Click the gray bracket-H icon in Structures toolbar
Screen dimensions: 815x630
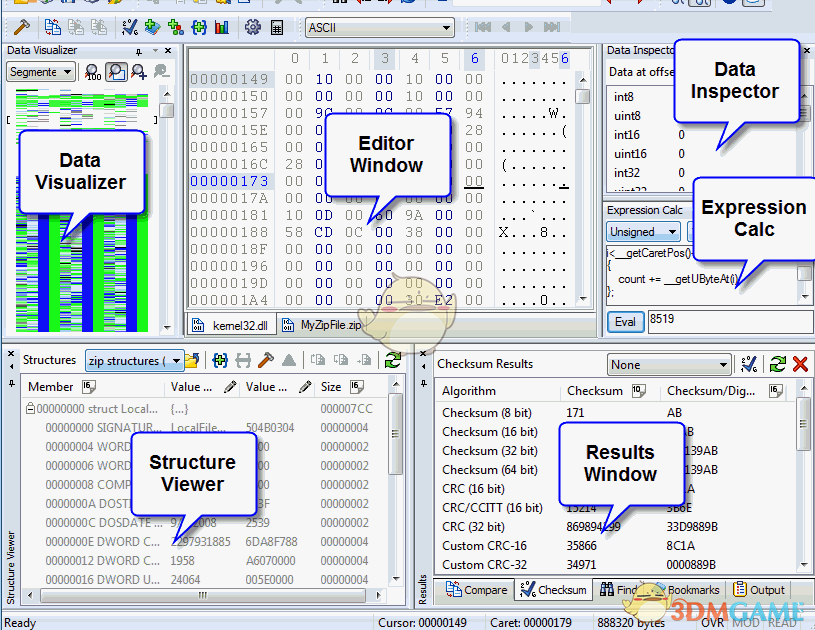(x=243, y=360)
